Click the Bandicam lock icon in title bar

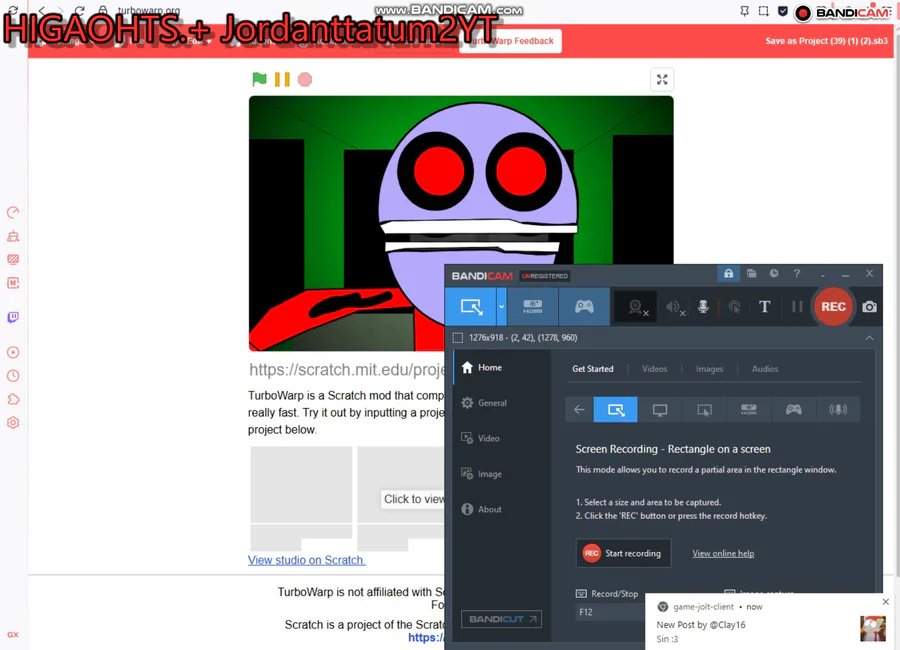pyautogui.click(x=728, y=274)
